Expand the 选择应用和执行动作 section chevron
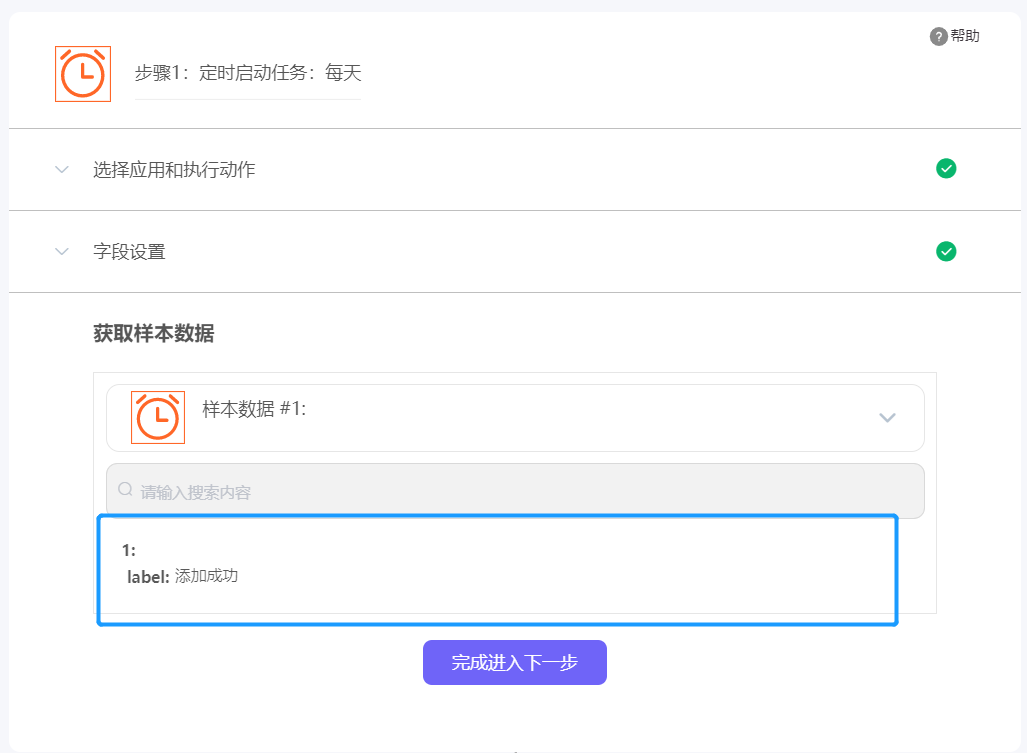Image resolution: width=1027 pixels, height=753 pixels. (62, 170)
